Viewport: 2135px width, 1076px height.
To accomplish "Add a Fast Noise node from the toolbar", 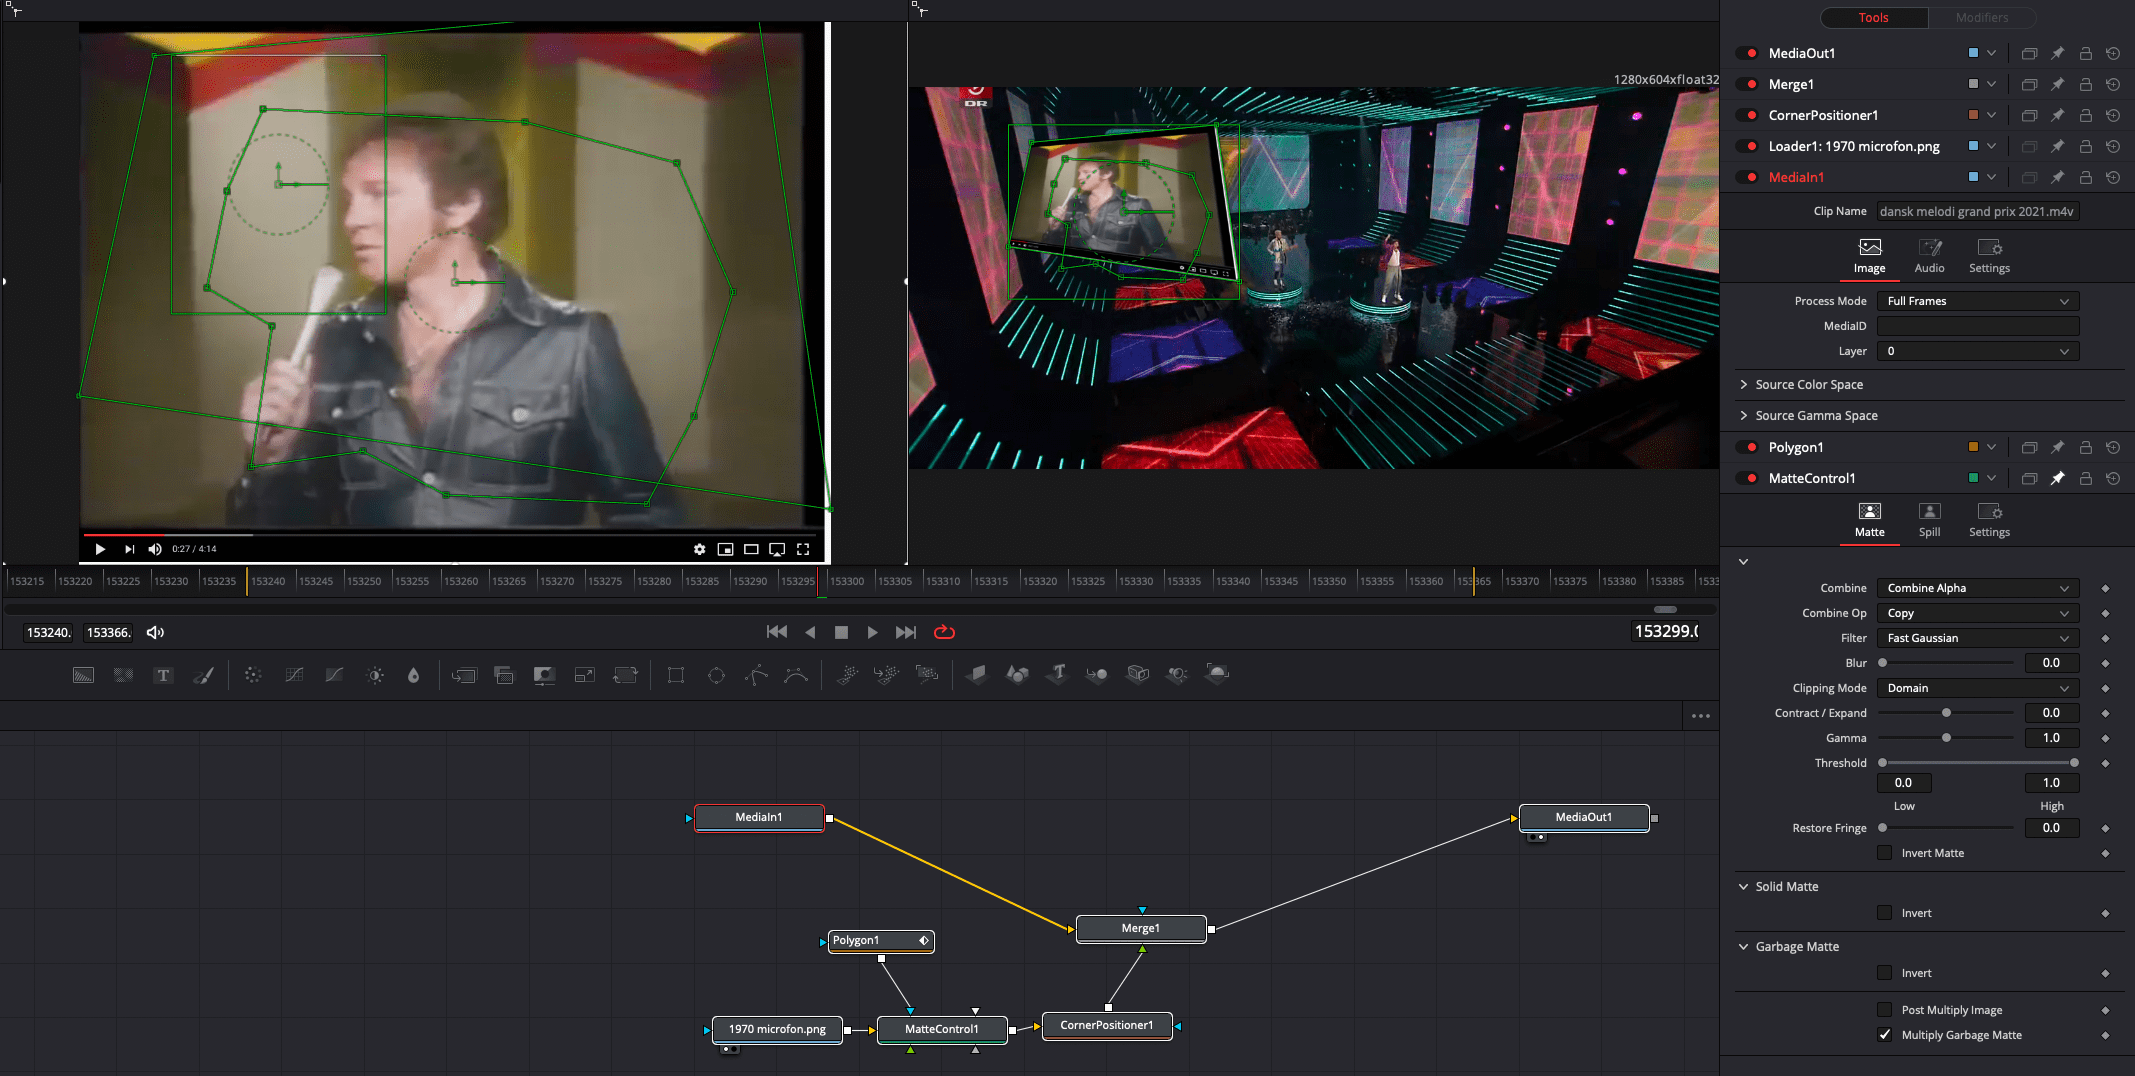I will pos(123,675).
